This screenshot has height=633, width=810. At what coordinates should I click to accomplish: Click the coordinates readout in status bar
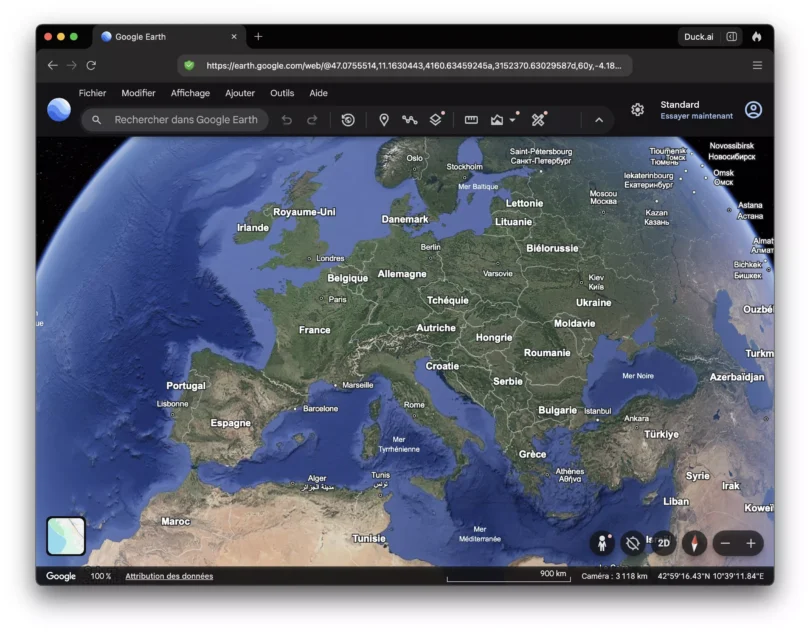point(710,576)
